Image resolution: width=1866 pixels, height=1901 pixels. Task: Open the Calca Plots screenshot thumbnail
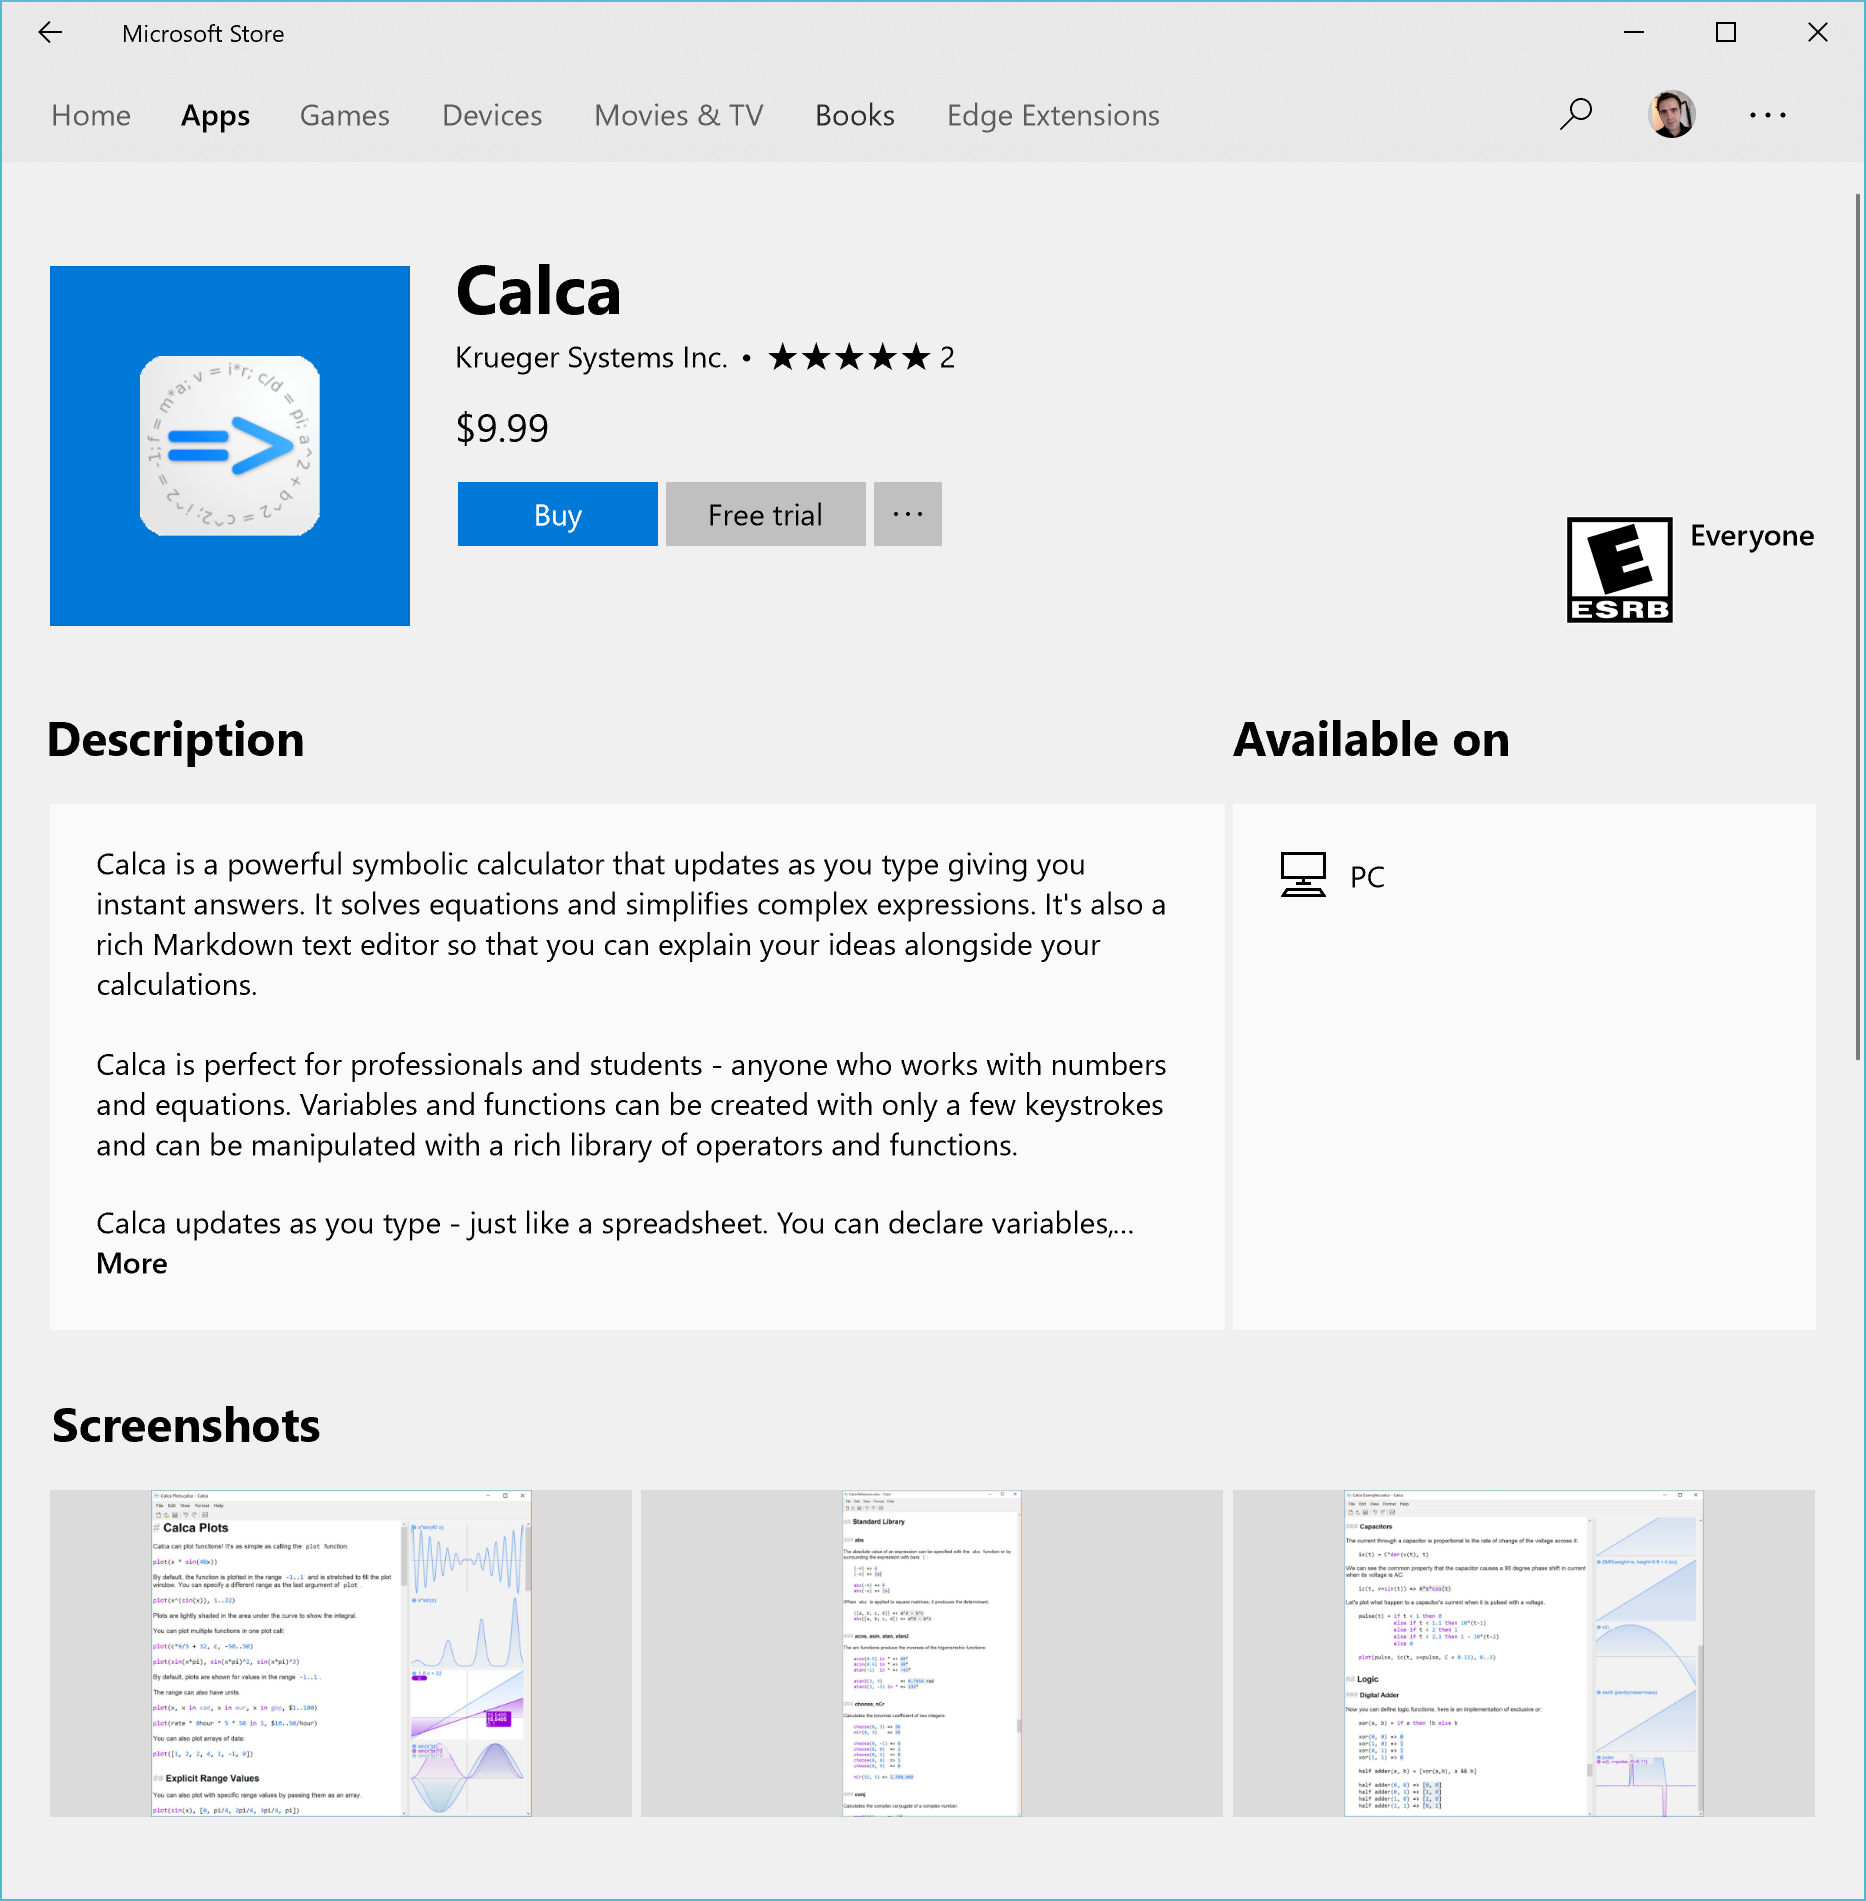pos(341,1653)
